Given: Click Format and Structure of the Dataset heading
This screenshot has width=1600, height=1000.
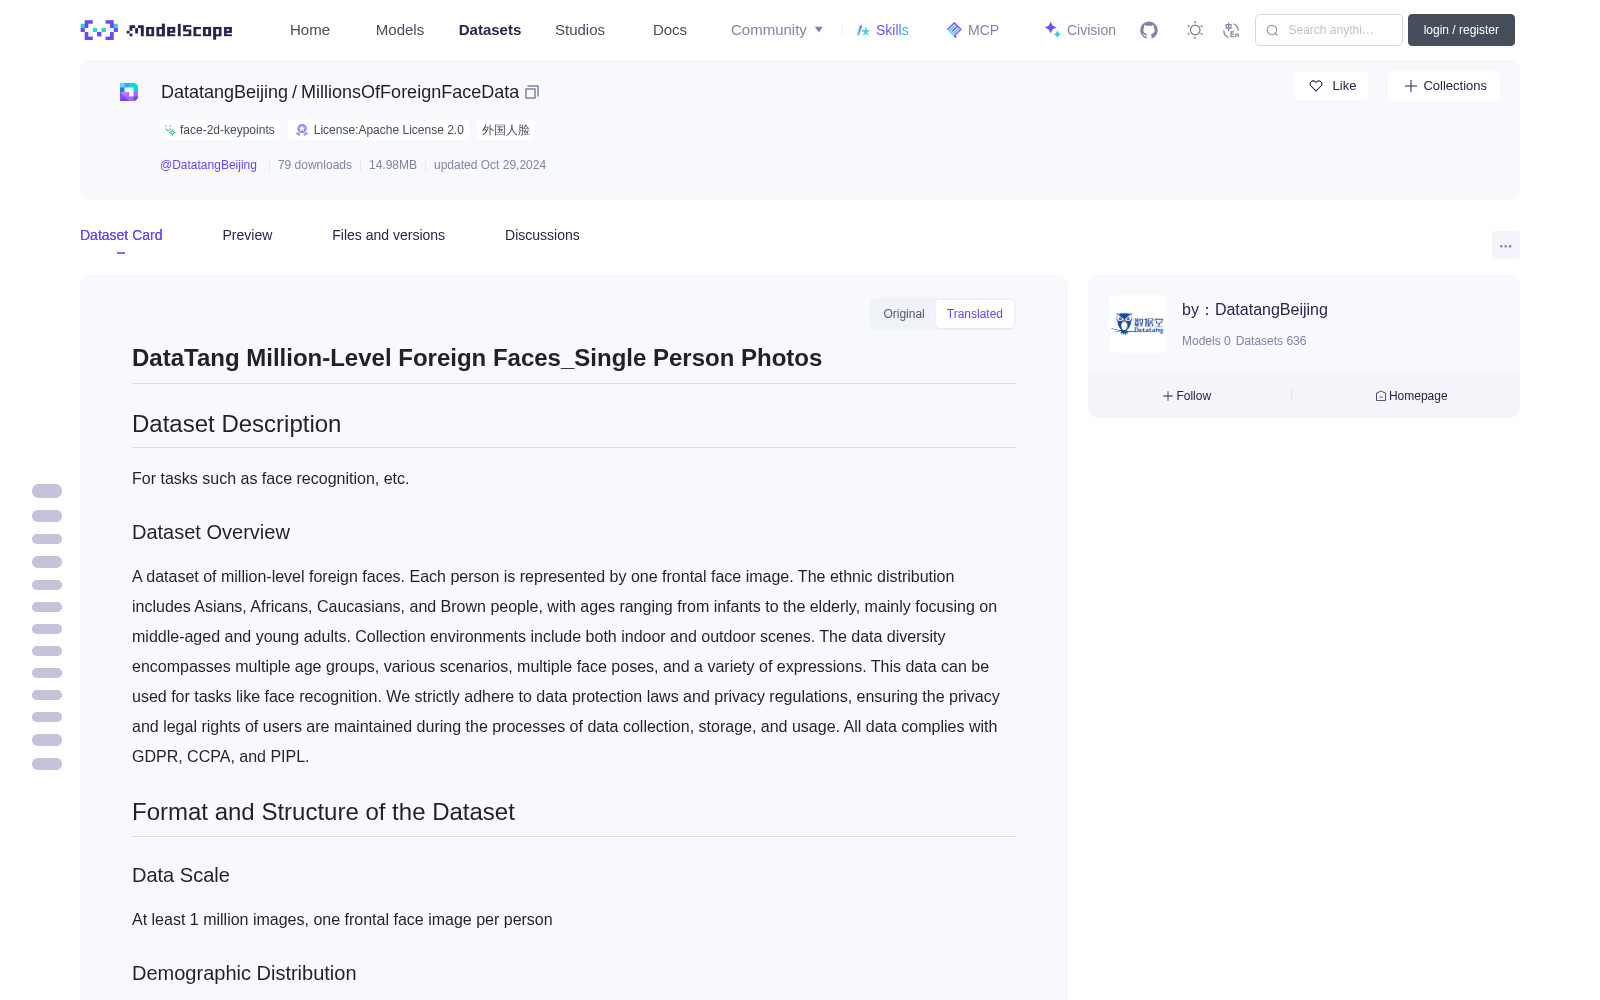Looking at the screenshot, I should tap(323, 812).
